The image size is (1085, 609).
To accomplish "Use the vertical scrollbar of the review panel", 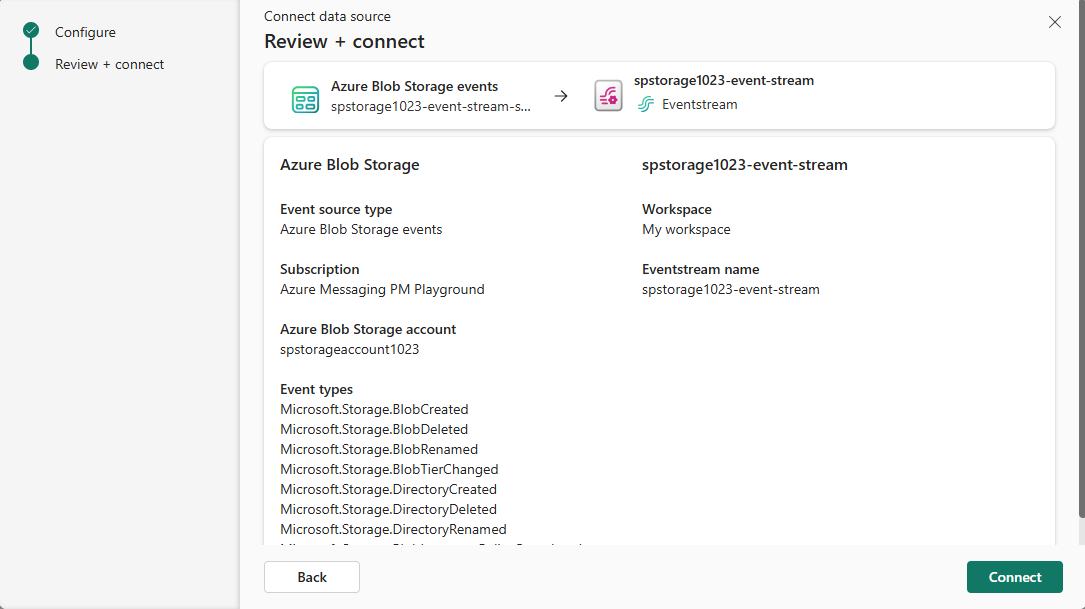I will coord(1082,260).
